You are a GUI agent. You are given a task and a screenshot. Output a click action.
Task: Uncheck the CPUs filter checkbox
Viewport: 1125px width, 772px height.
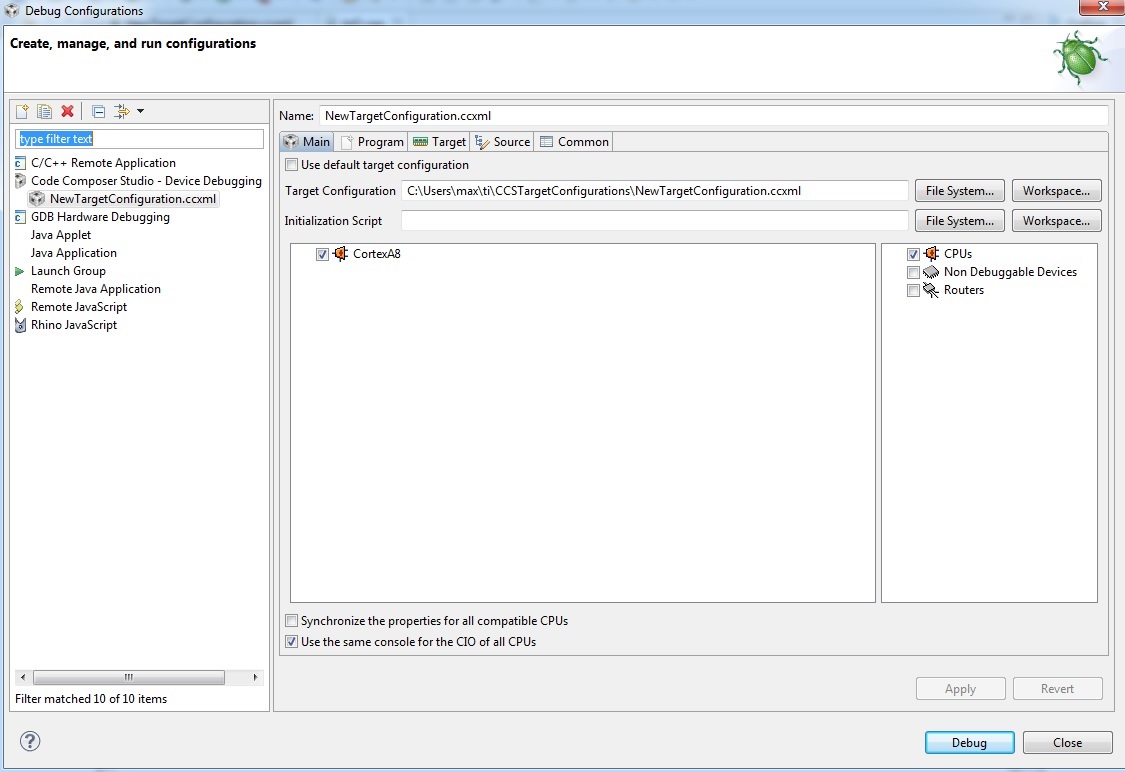913,254
